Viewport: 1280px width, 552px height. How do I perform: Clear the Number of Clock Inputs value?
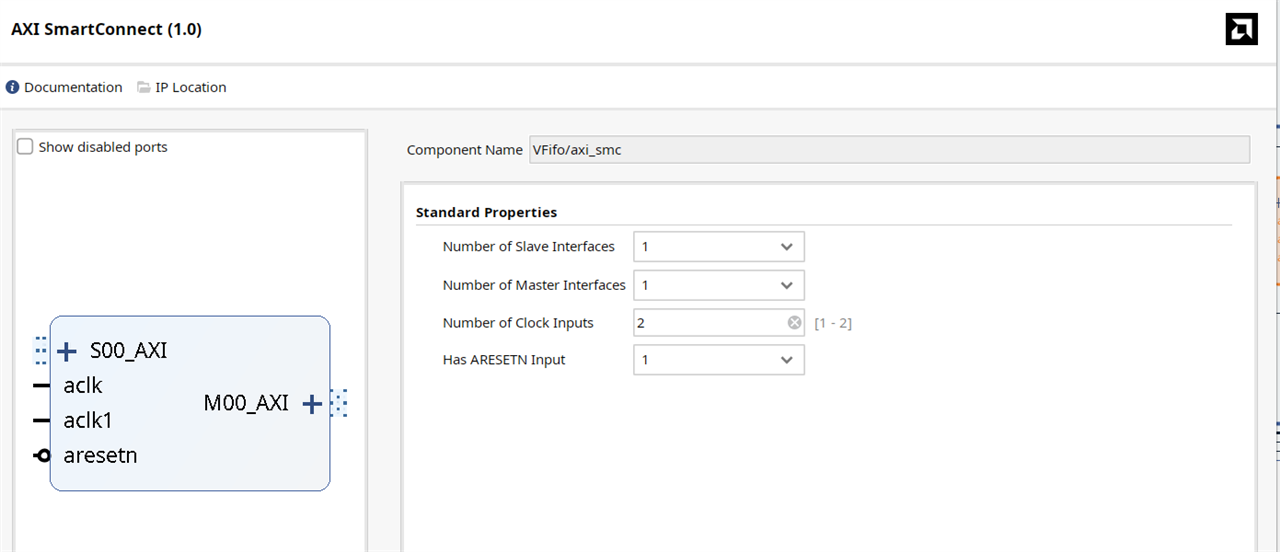(794, 323)
